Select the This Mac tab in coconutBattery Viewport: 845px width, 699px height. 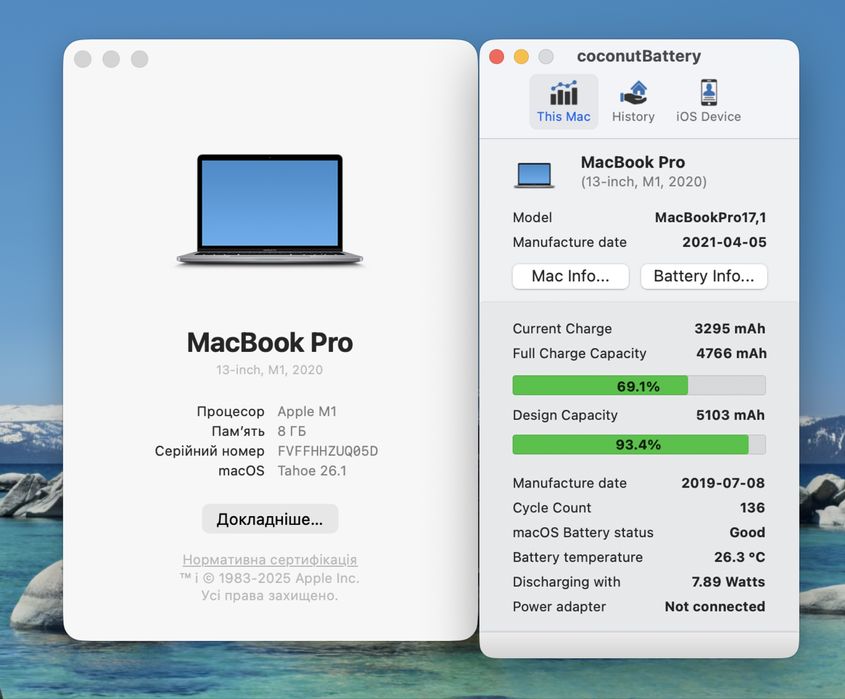point(563,102)
